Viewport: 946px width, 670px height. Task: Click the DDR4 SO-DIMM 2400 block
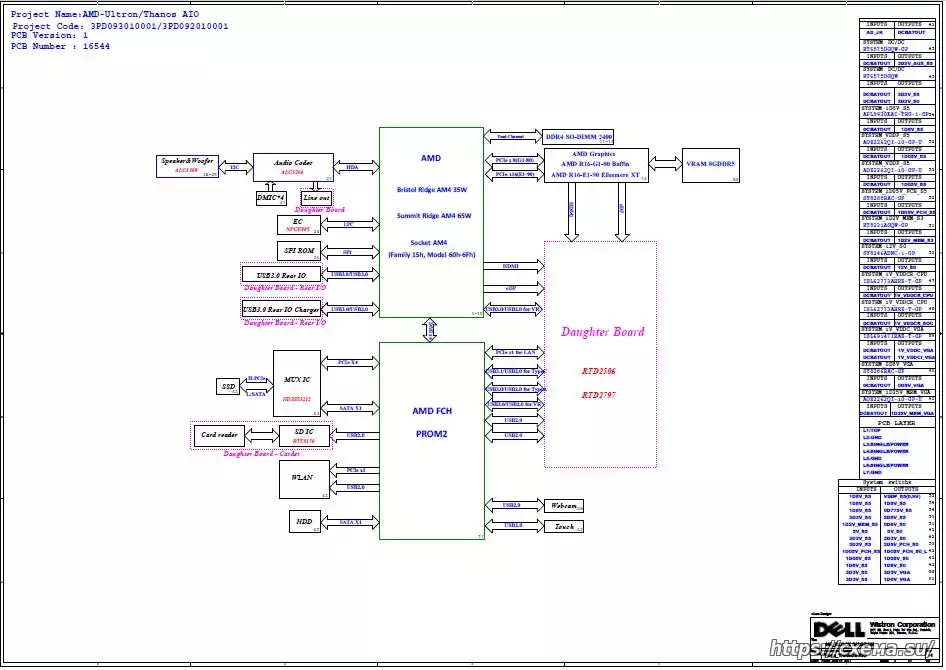pos(578,136)
